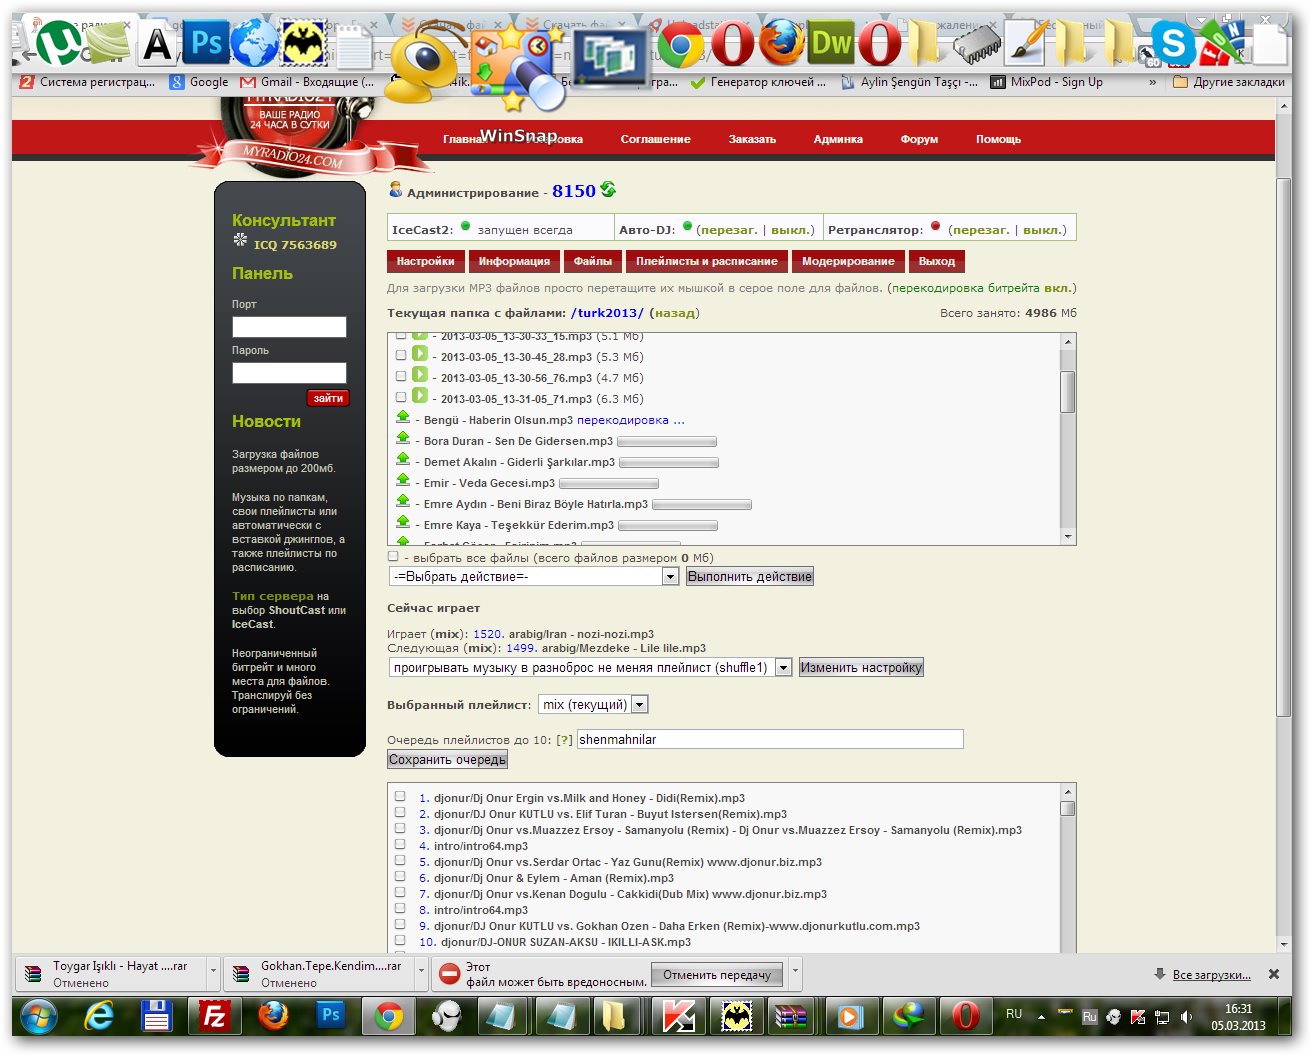Click the 'Сохранить очередь' button
The image size is (1312, 1056).
pyautogui.click(x=447, y=760)
